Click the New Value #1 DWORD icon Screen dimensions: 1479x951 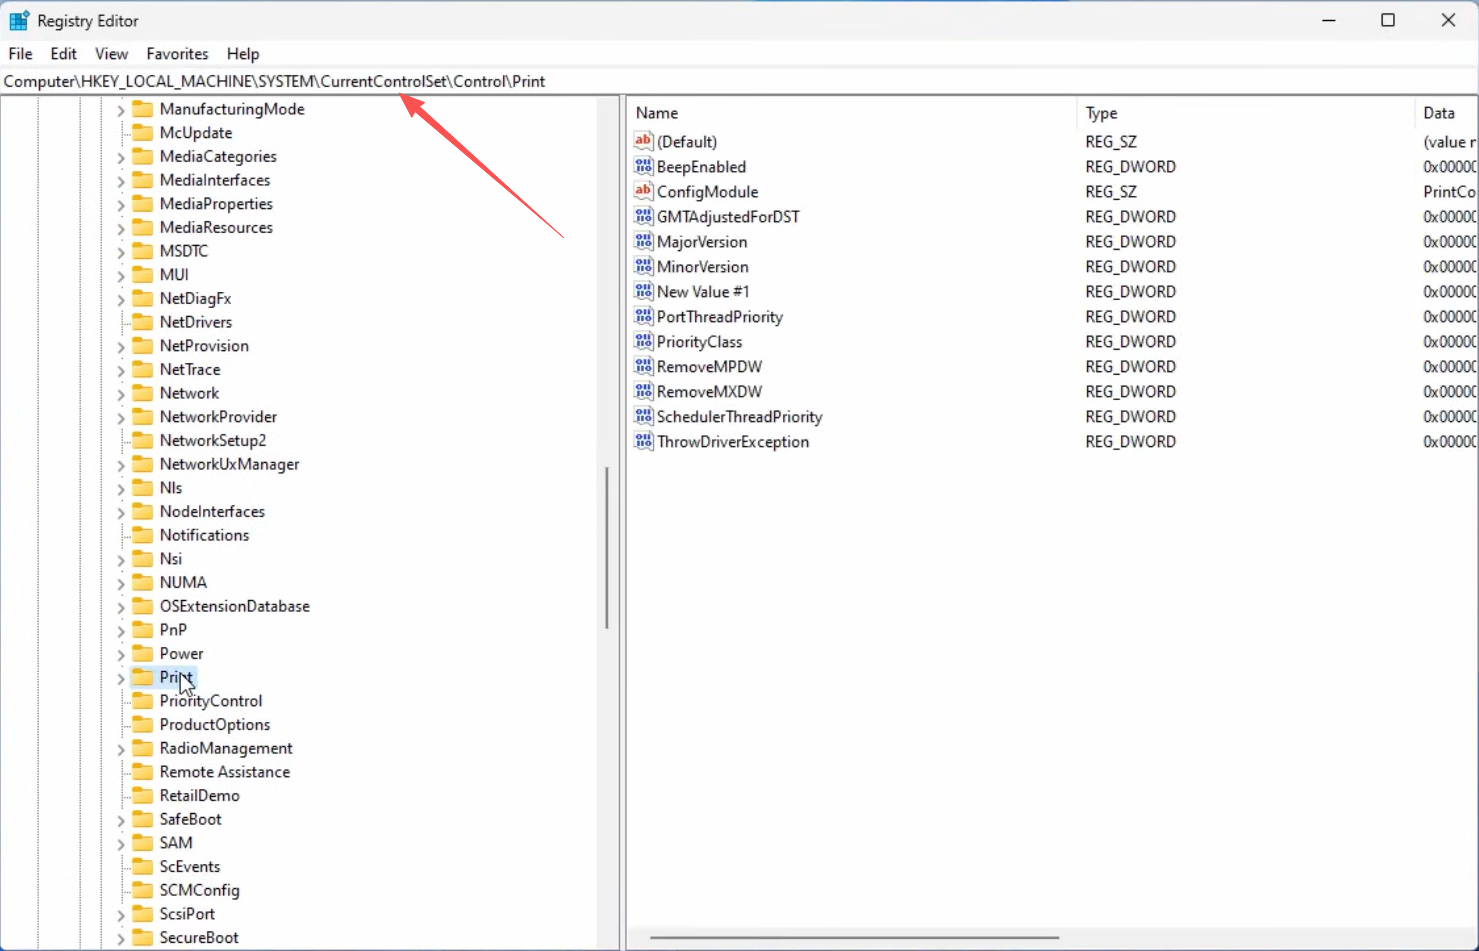pyautogui.click(x=644, y=291)
